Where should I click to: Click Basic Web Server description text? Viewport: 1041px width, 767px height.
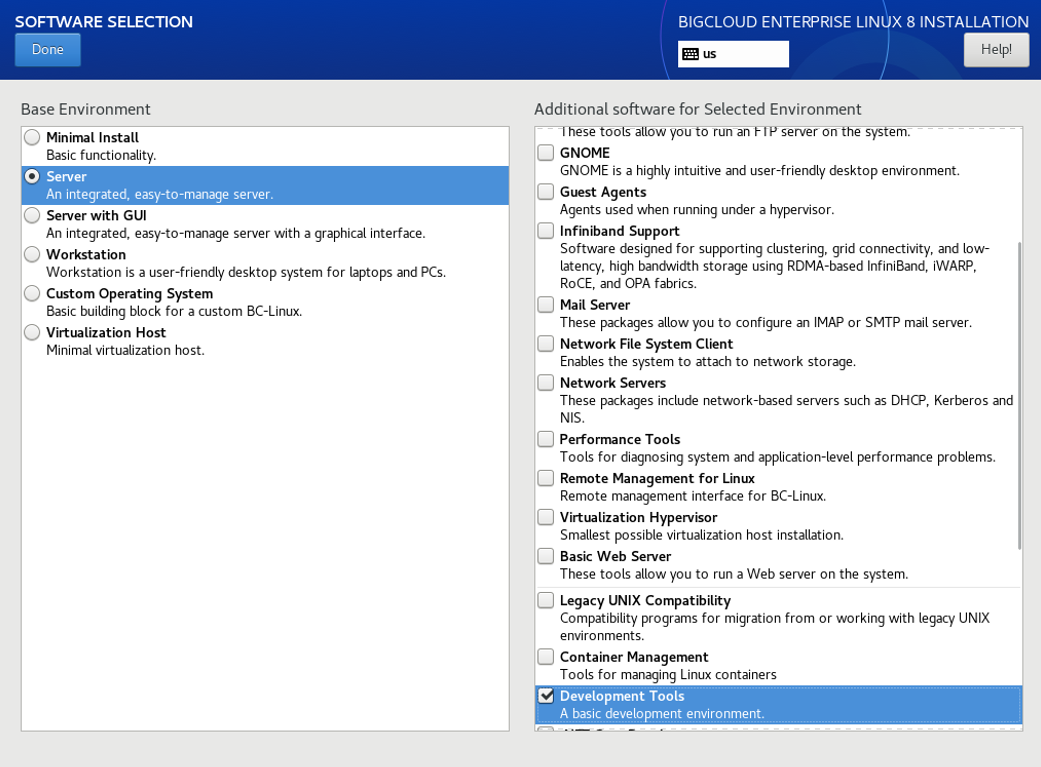click(734, 574)
